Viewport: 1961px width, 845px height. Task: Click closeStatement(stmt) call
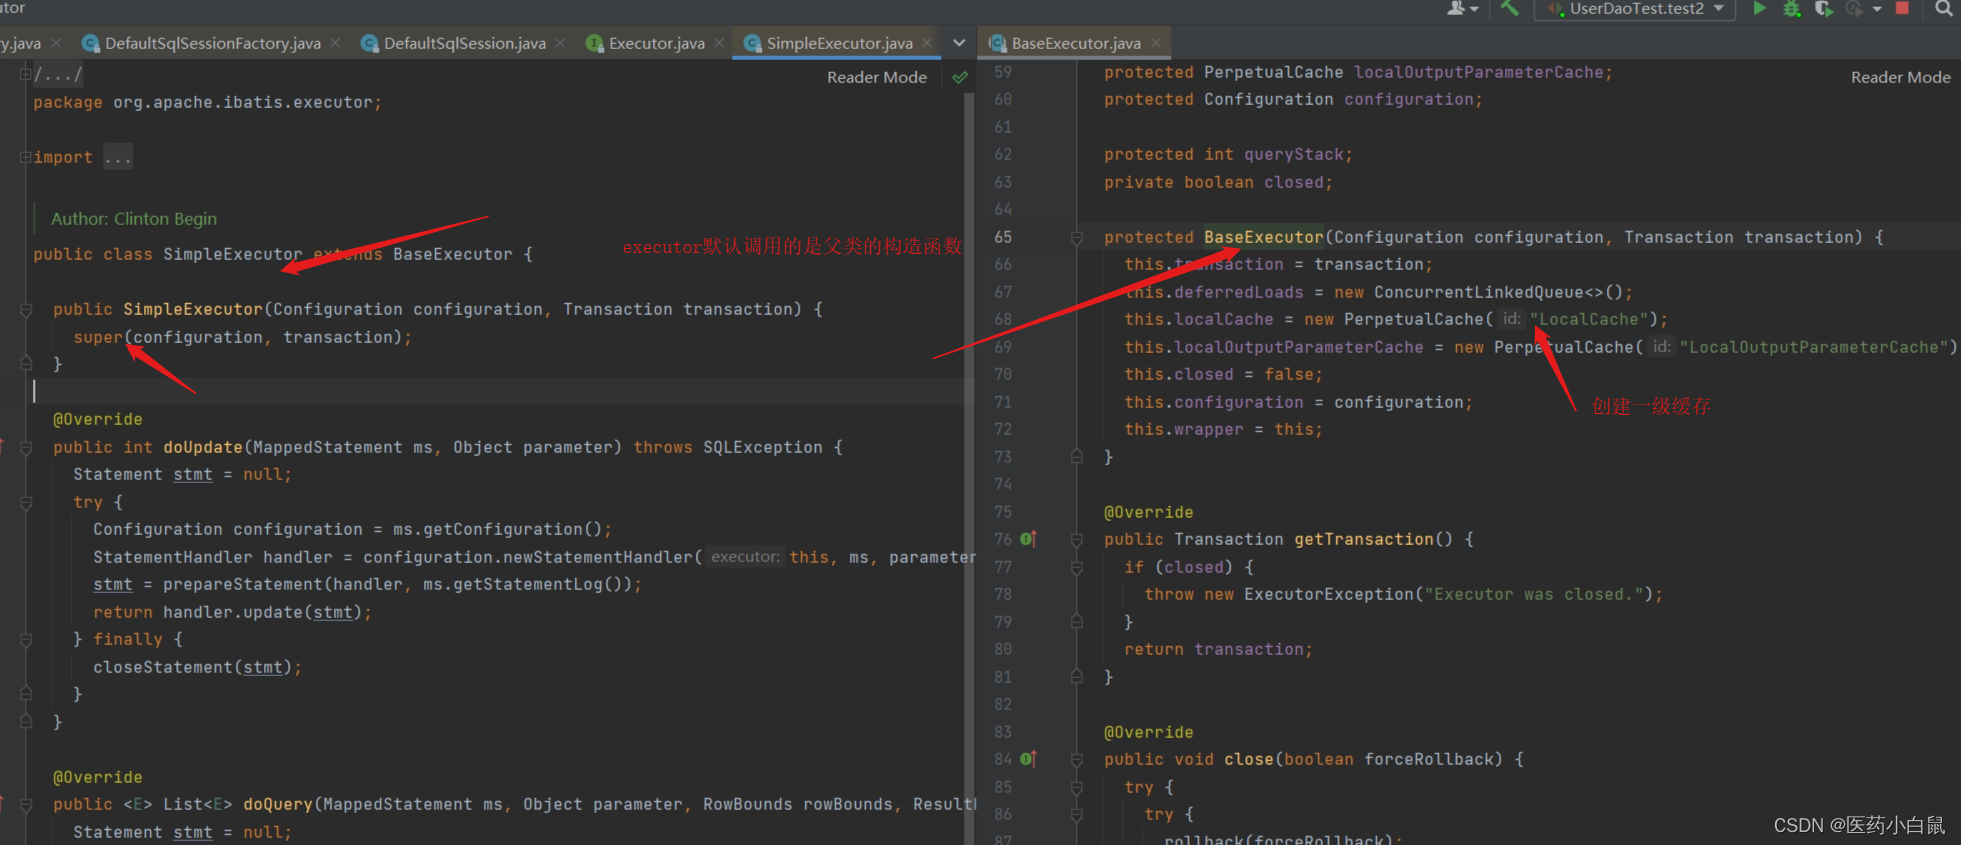192,667
